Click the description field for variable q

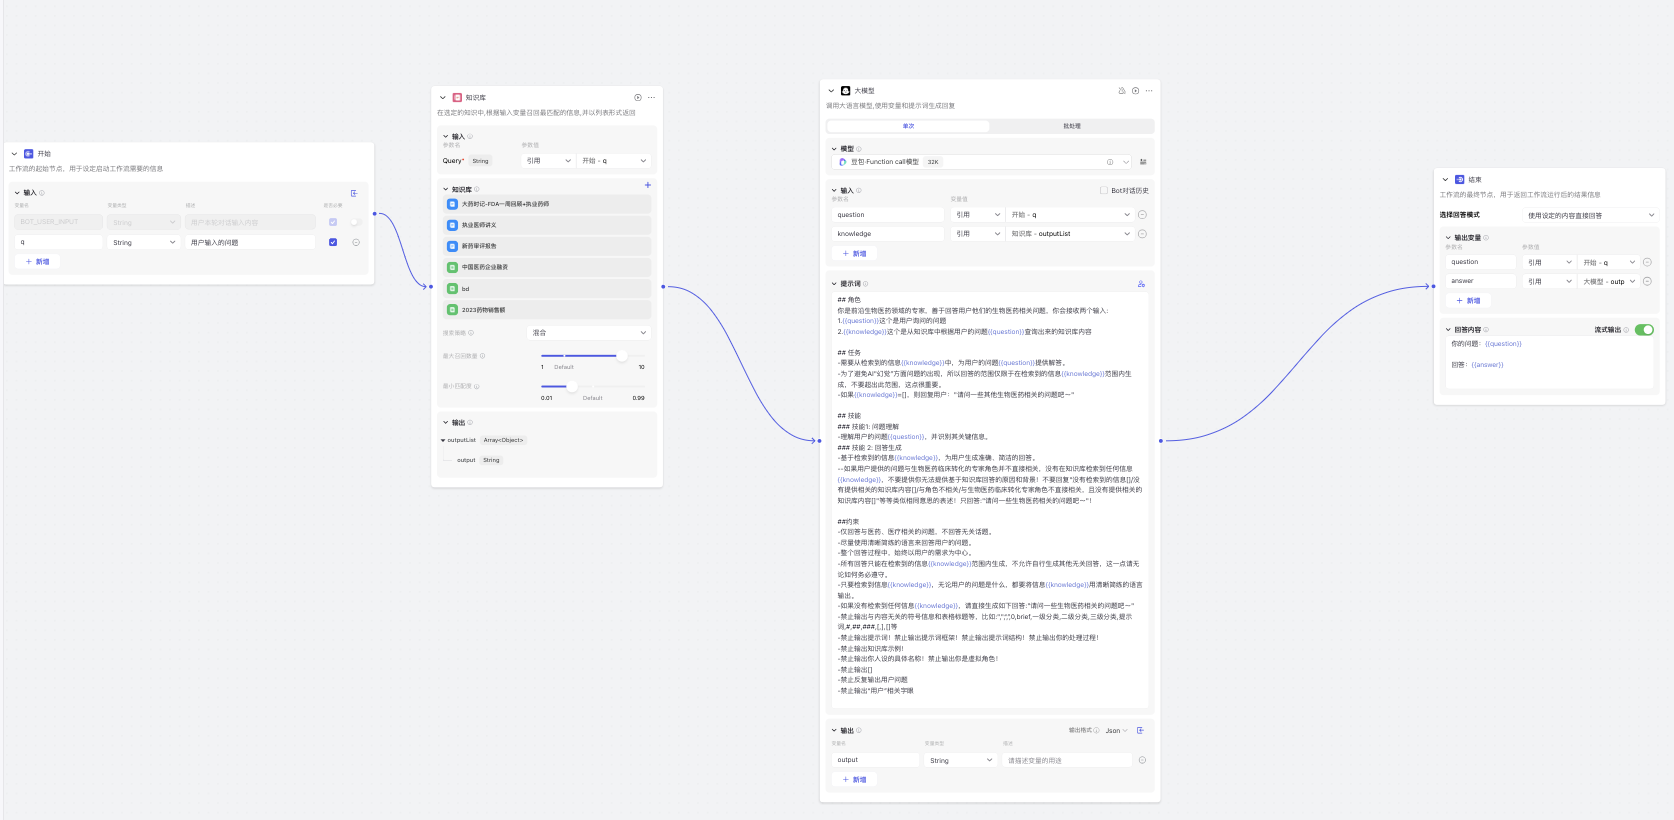[251, 242]
